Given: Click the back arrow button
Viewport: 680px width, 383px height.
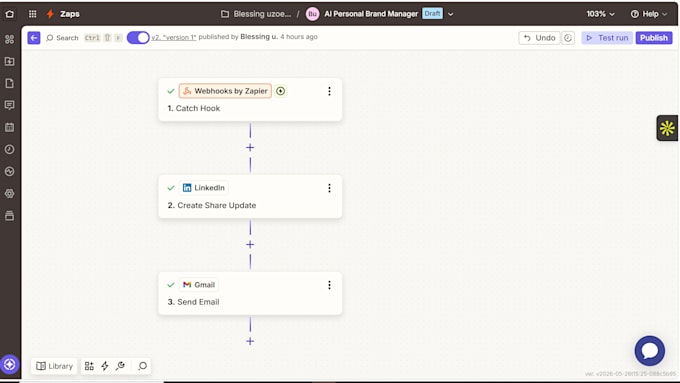Looking at the screenshot, I should point(34,38).
